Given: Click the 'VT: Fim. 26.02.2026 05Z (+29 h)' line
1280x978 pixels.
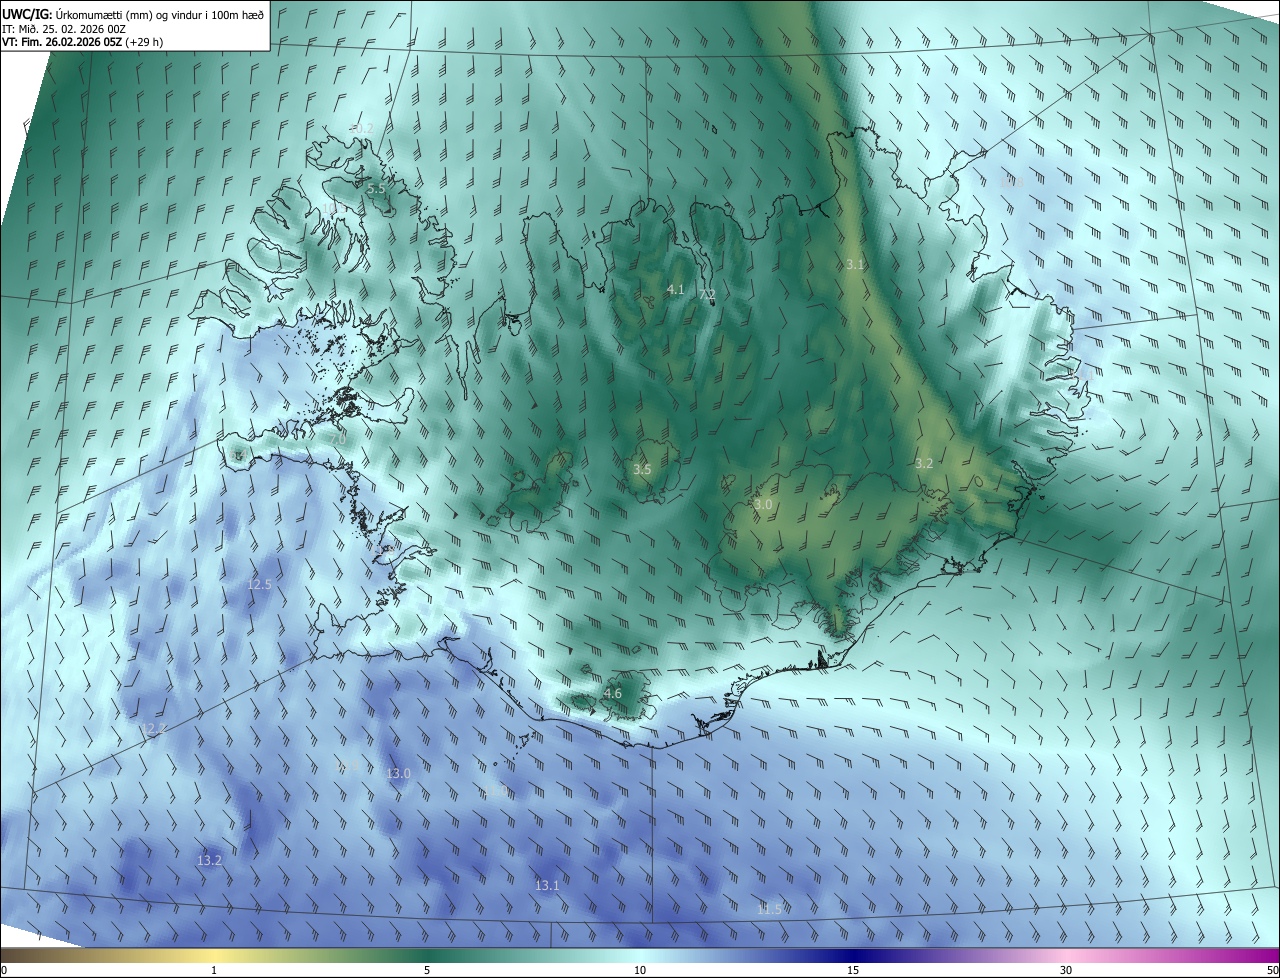Looking at the screenshot, I should [x=83, y=42].
